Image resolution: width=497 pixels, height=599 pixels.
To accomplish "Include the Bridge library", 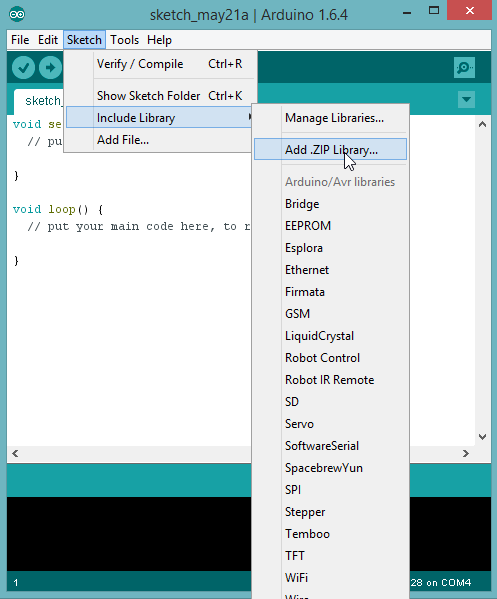I will point(330,204).
